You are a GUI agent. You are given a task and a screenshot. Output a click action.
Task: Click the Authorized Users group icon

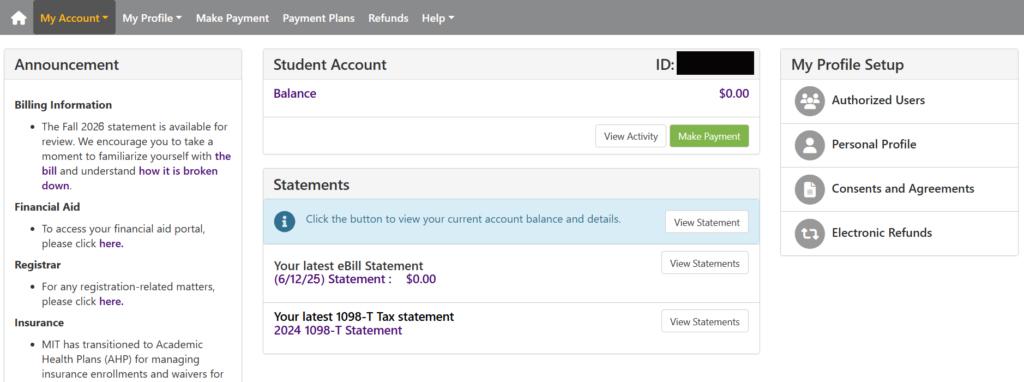coord(810,101)
